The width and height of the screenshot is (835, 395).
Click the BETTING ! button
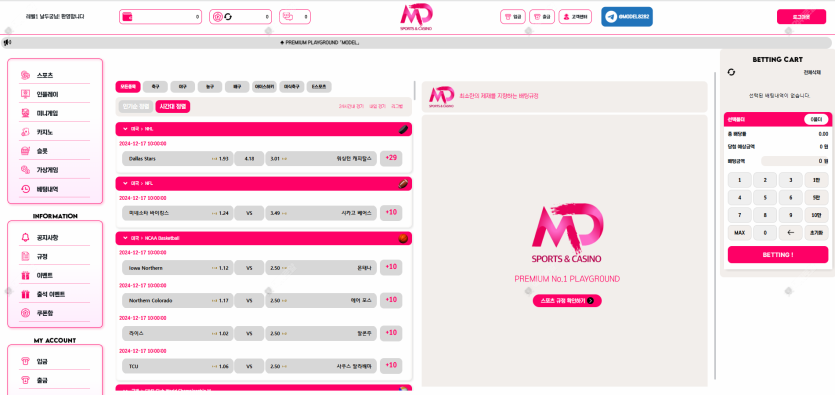pos(777,254)
